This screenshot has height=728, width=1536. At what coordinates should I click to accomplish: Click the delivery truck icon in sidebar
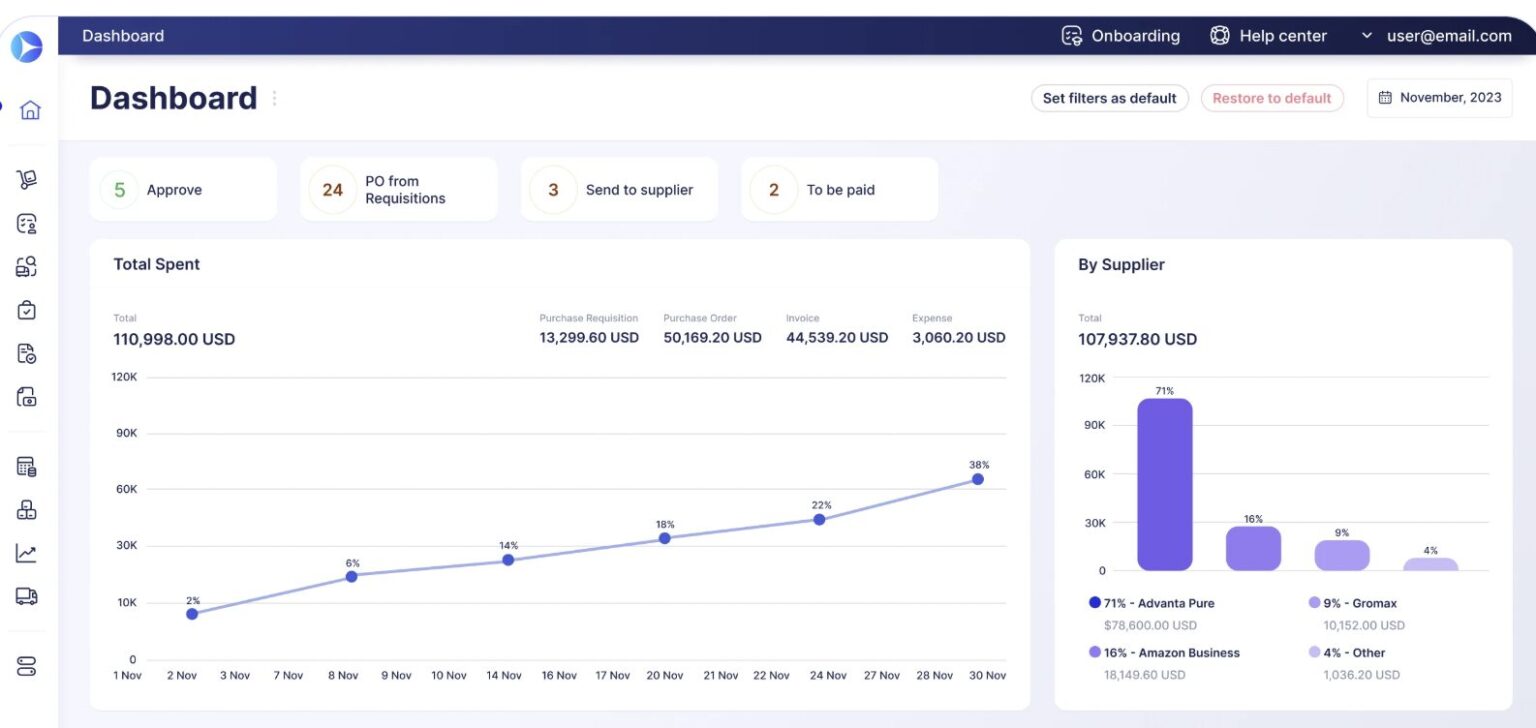(x=28, y=596)
